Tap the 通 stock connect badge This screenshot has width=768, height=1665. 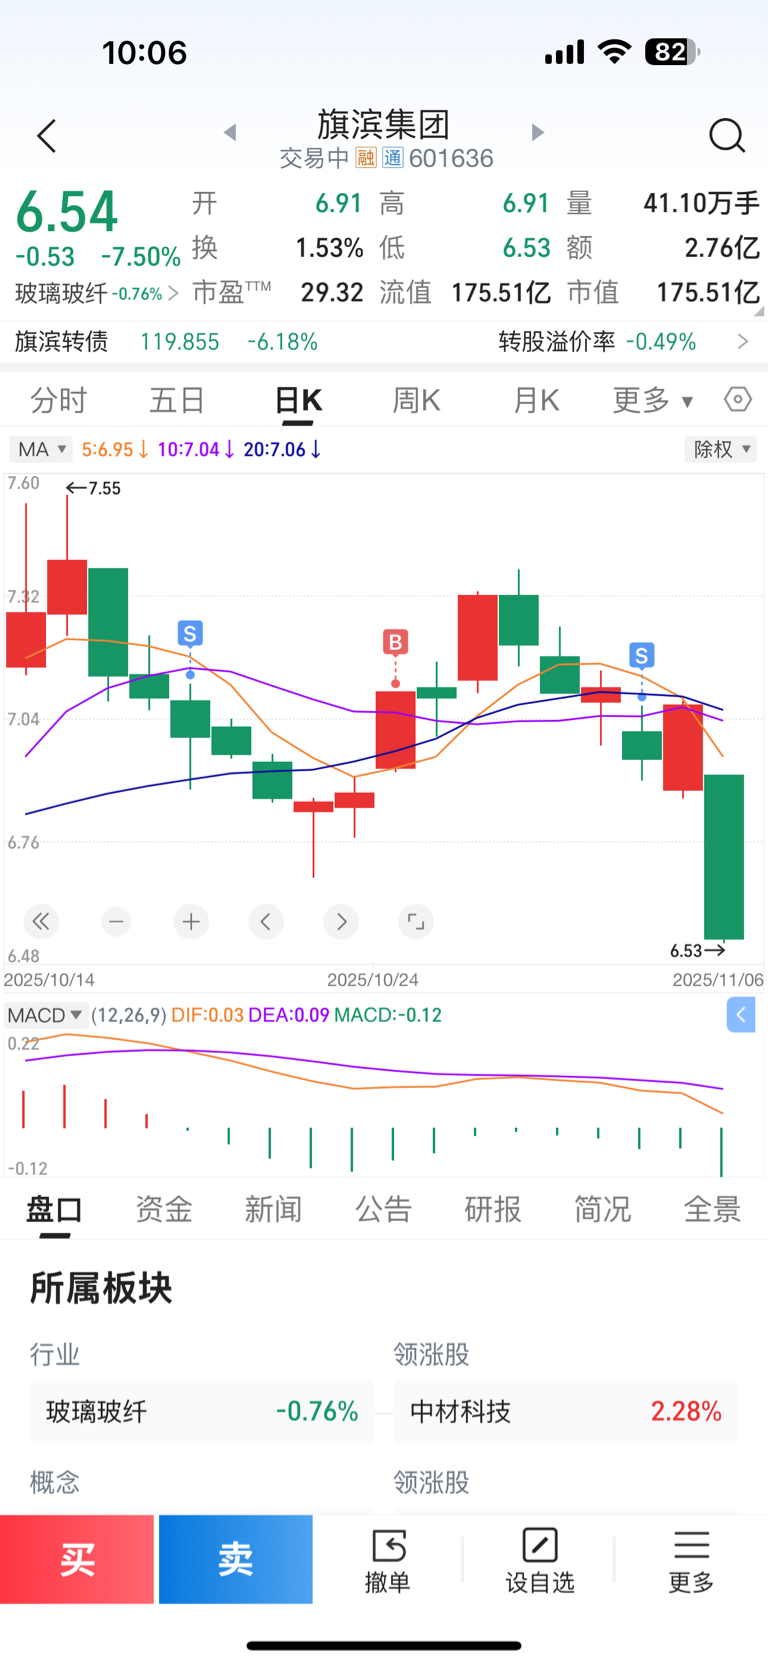click(x=393, y=158)
